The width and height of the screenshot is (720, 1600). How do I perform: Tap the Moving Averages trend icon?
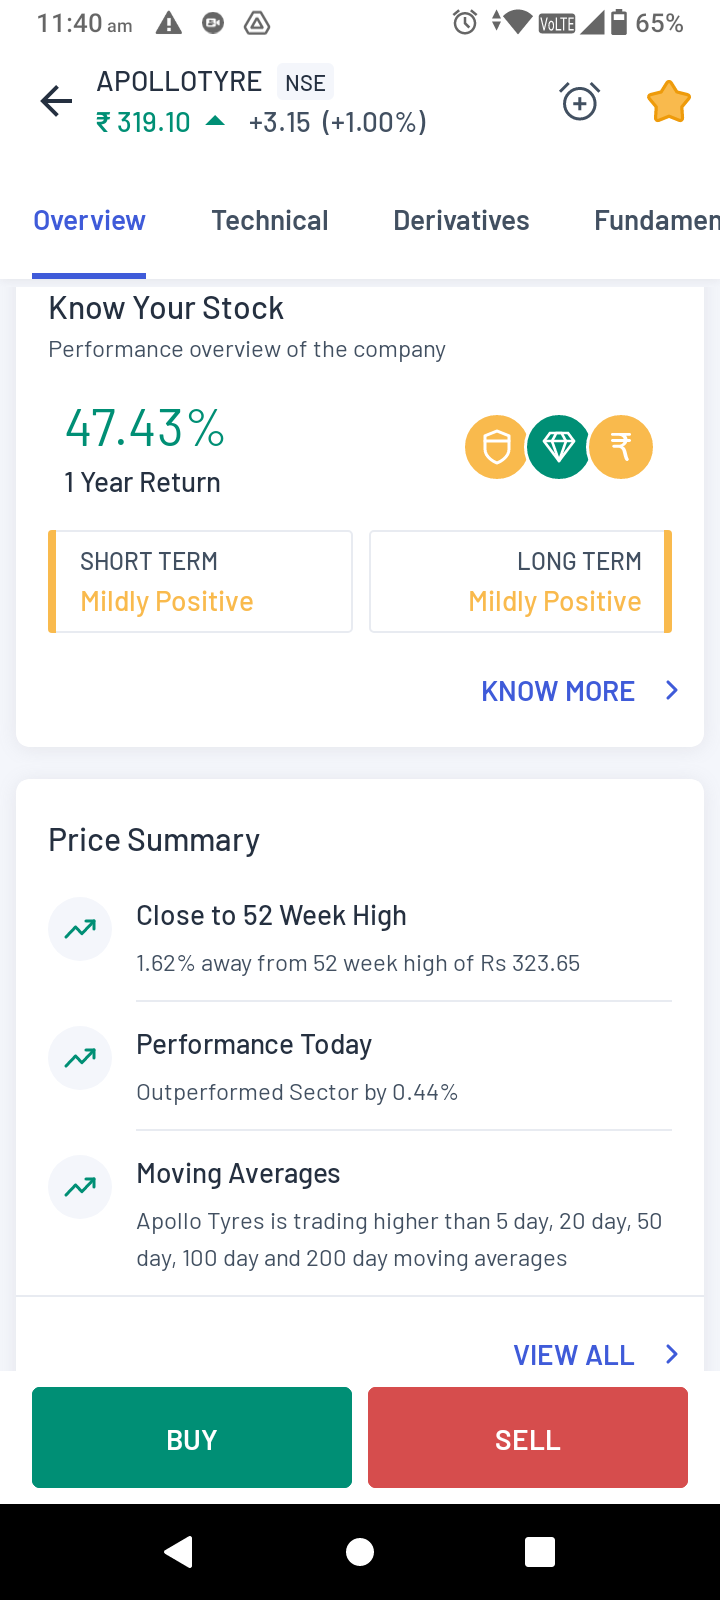(80, 1187)
